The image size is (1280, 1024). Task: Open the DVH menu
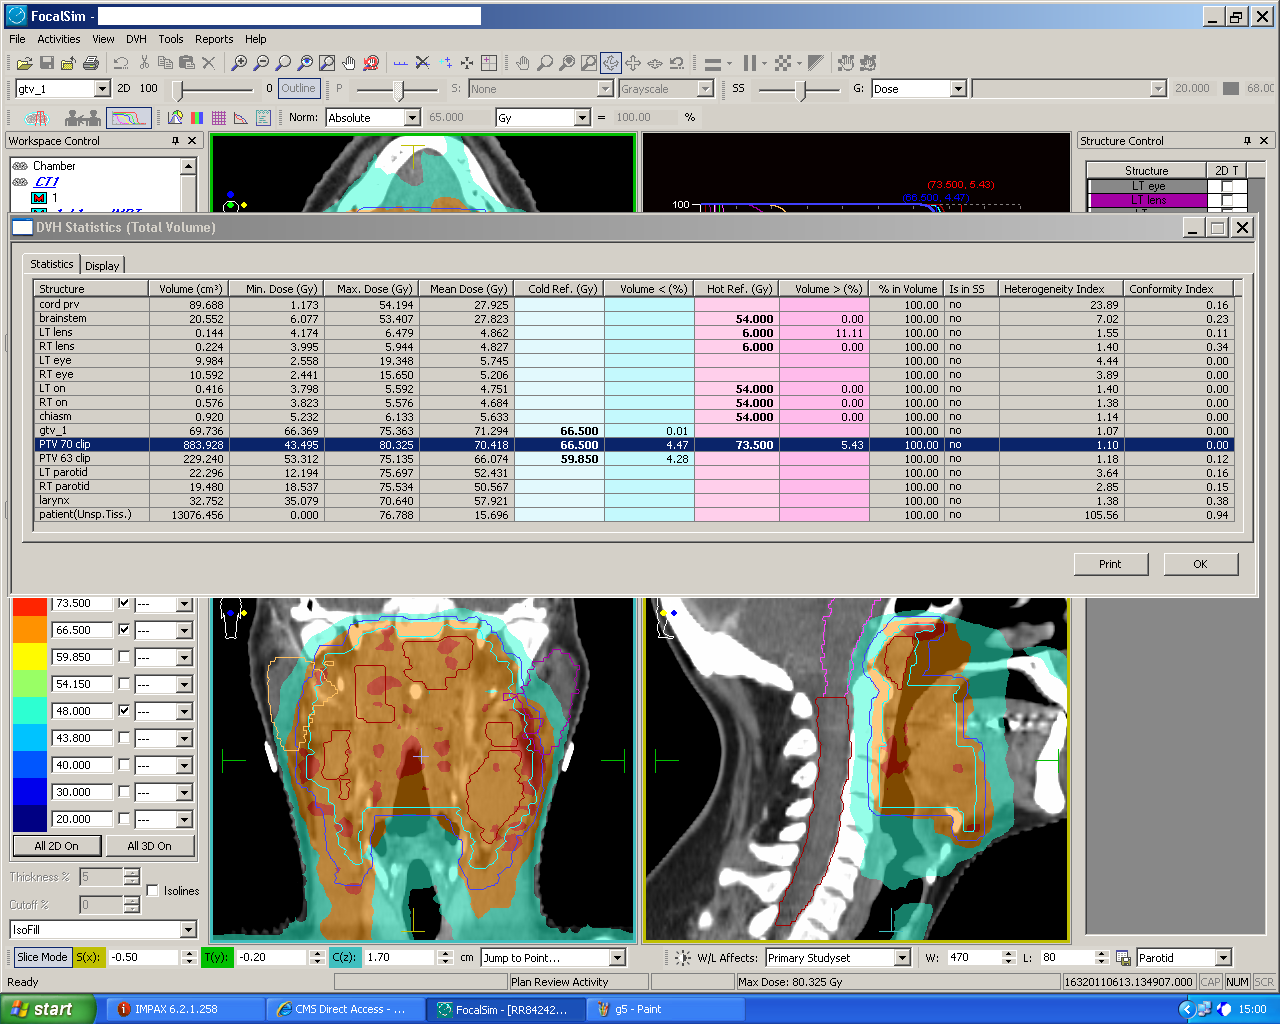(x=136, y=39)
